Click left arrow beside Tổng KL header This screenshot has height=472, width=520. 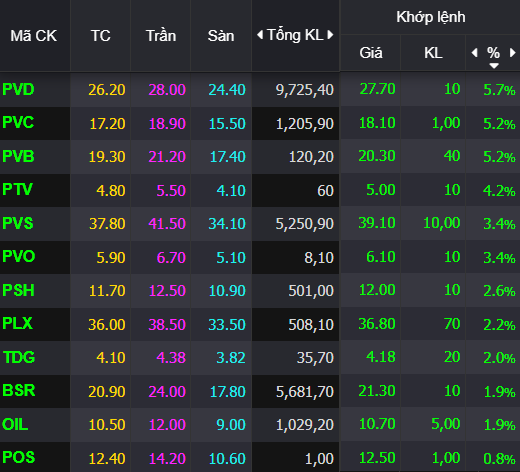point(260,35)
